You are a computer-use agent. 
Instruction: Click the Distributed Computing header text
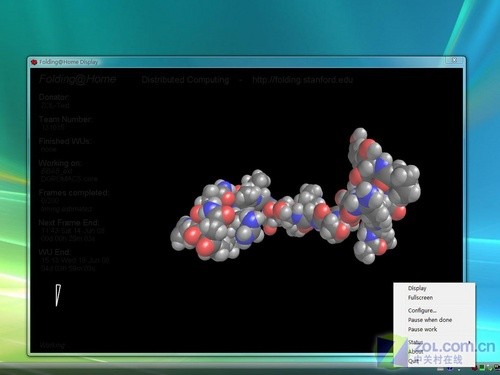[185, 80]
